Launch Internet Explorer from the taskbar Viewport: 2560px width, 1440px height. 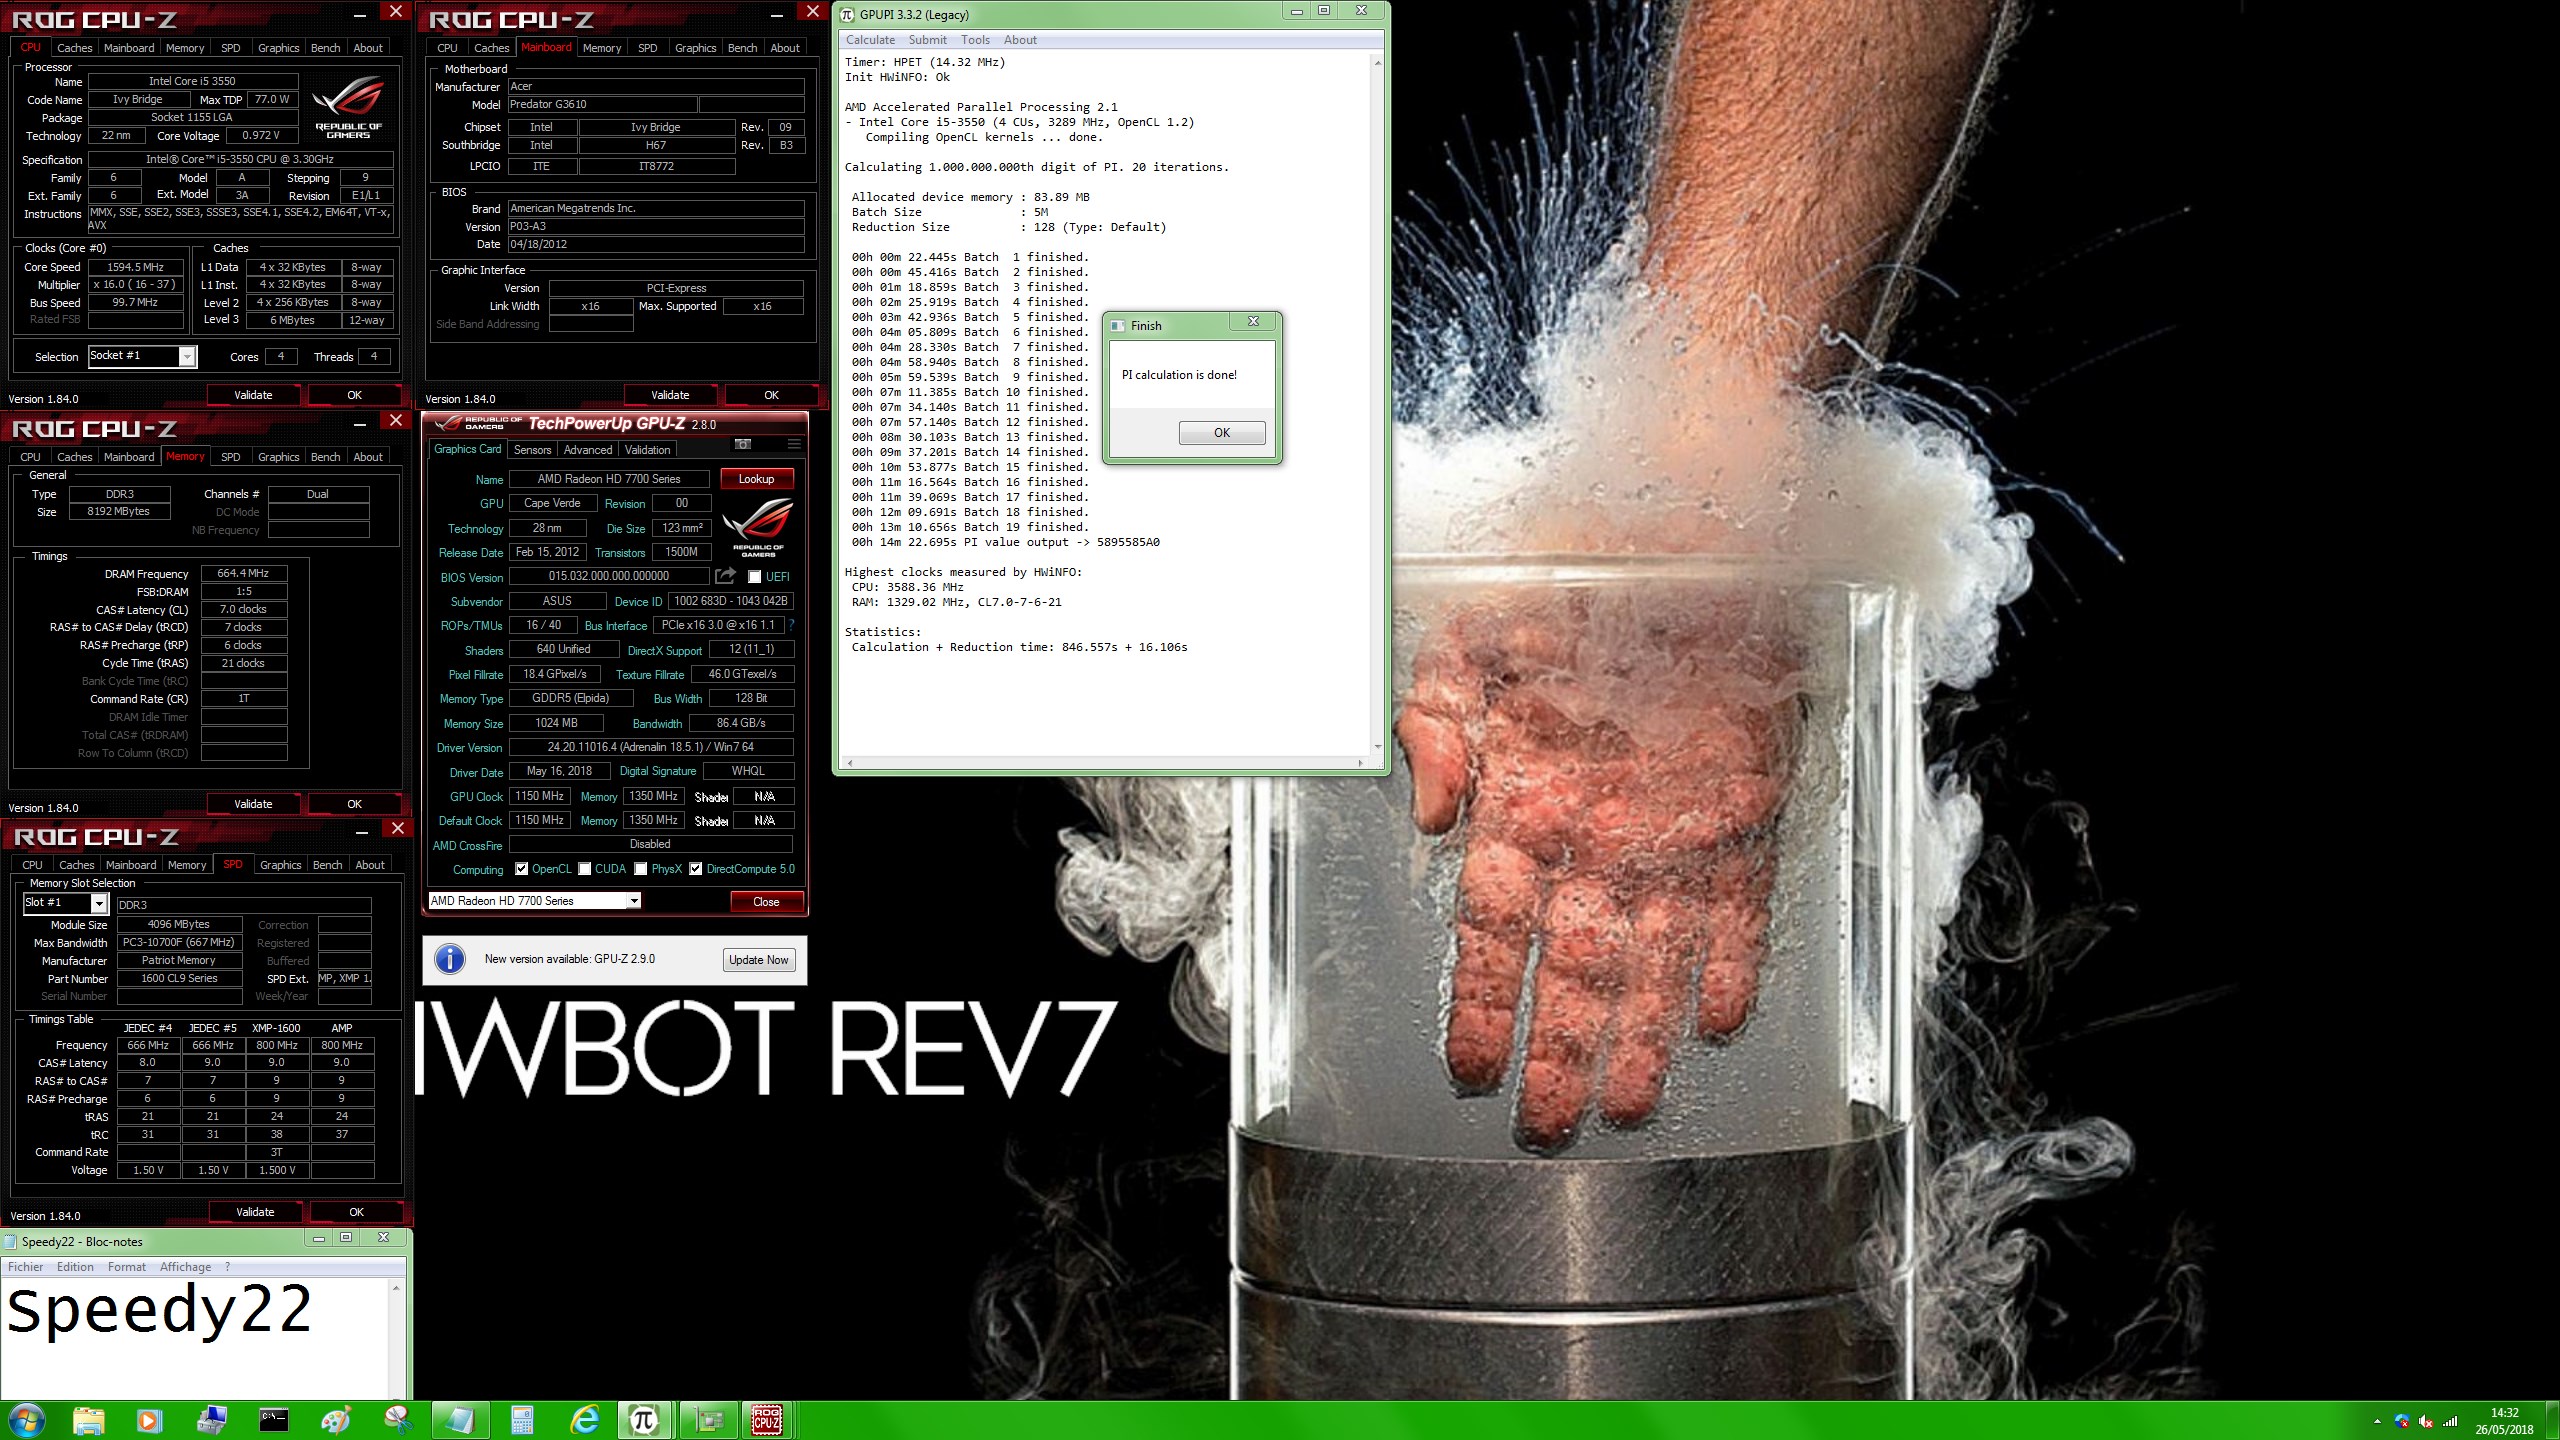pos(584,1420)
